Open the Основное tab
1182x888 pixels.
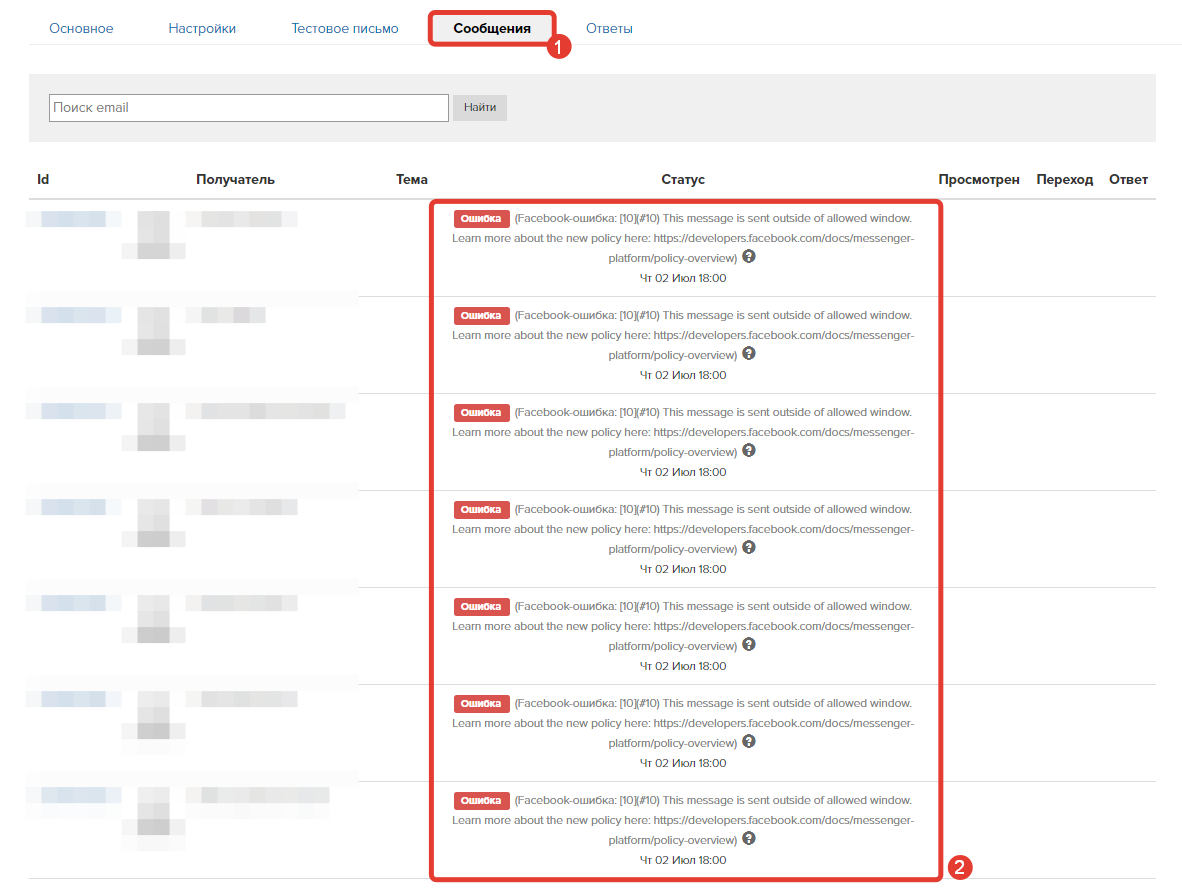(x=81, y=29)
